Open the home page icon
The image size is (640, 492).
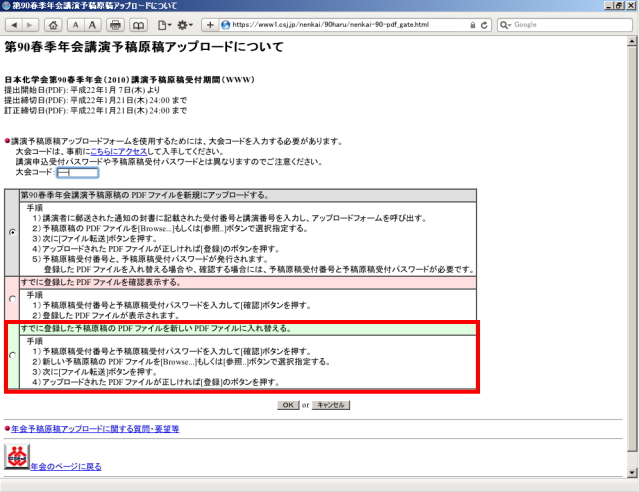pos(53,25)
